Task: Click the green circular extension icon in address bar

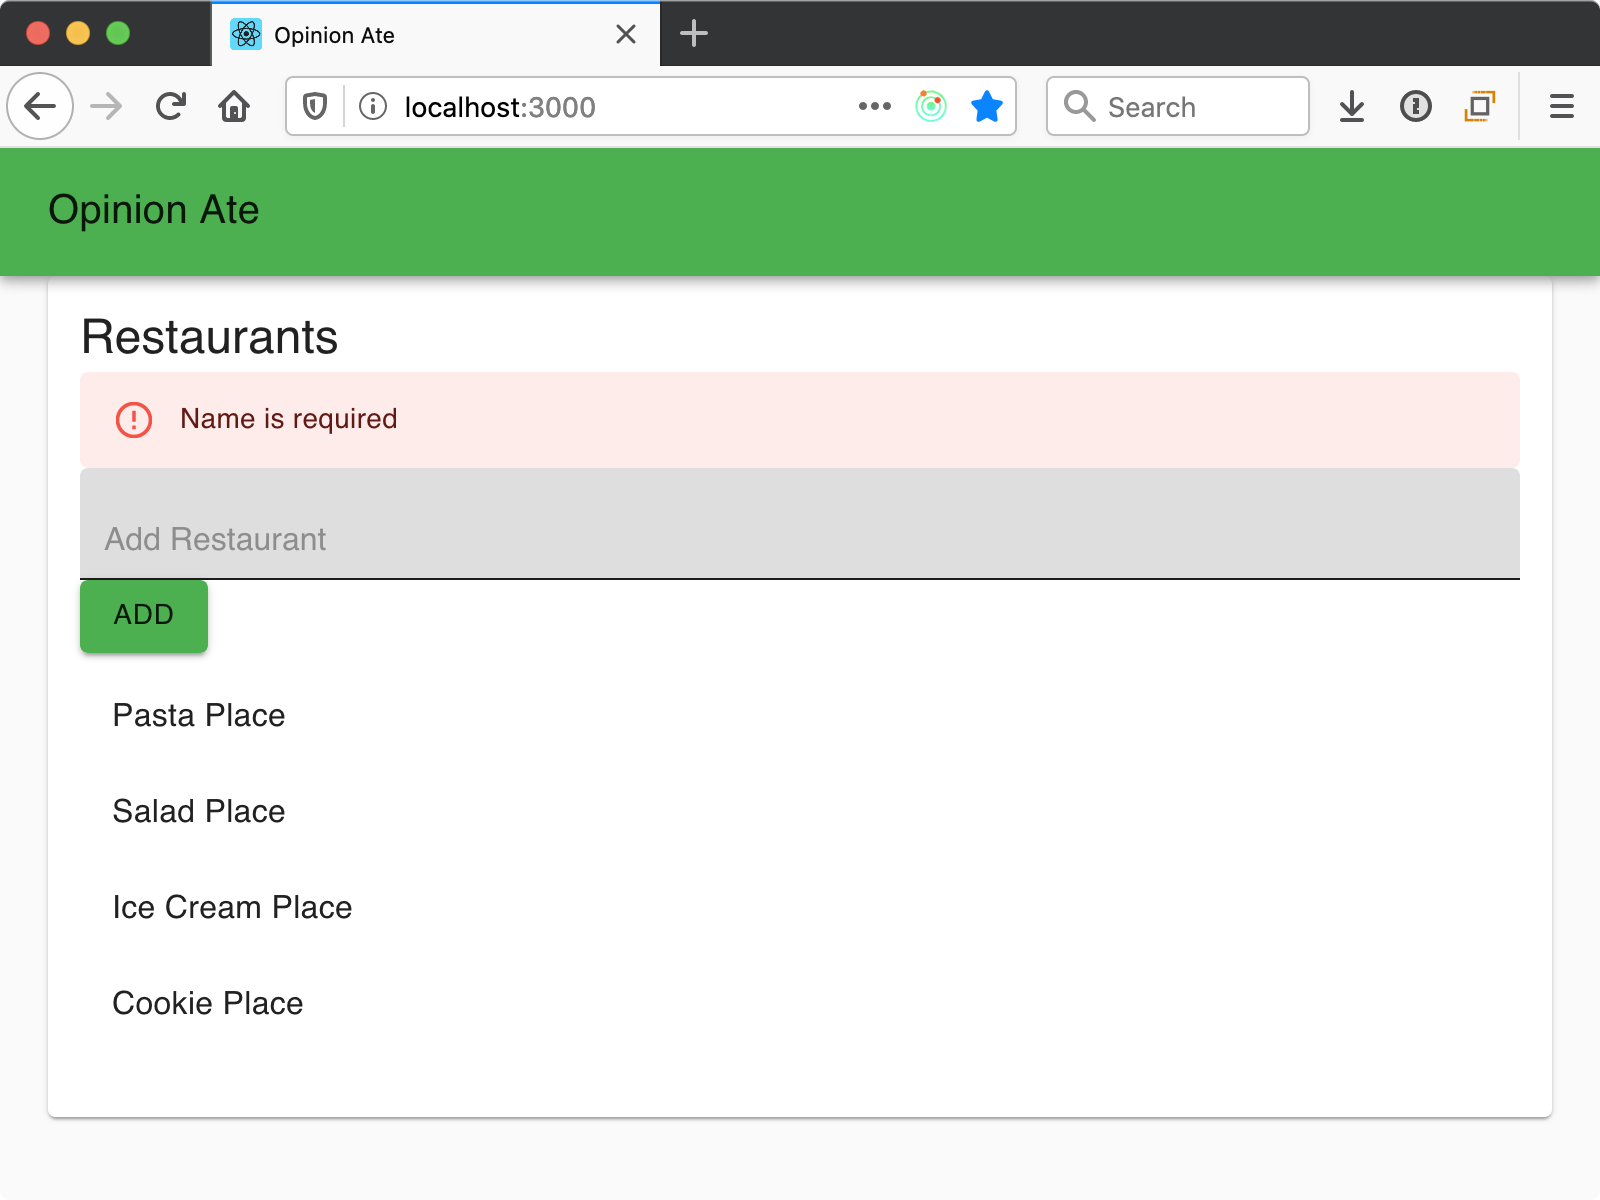Action: 931,106
